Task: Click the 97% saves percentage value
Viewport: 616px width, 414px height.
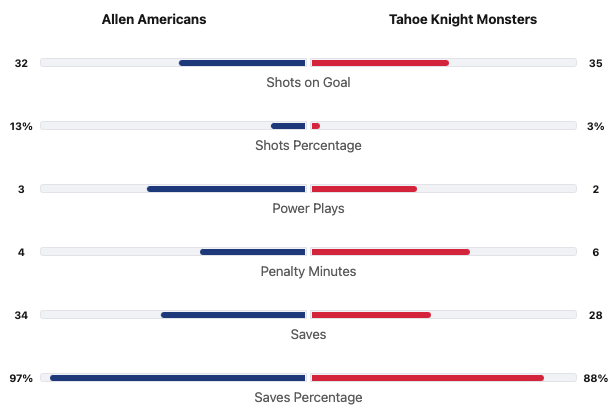Action: click(x=21, y=378)
